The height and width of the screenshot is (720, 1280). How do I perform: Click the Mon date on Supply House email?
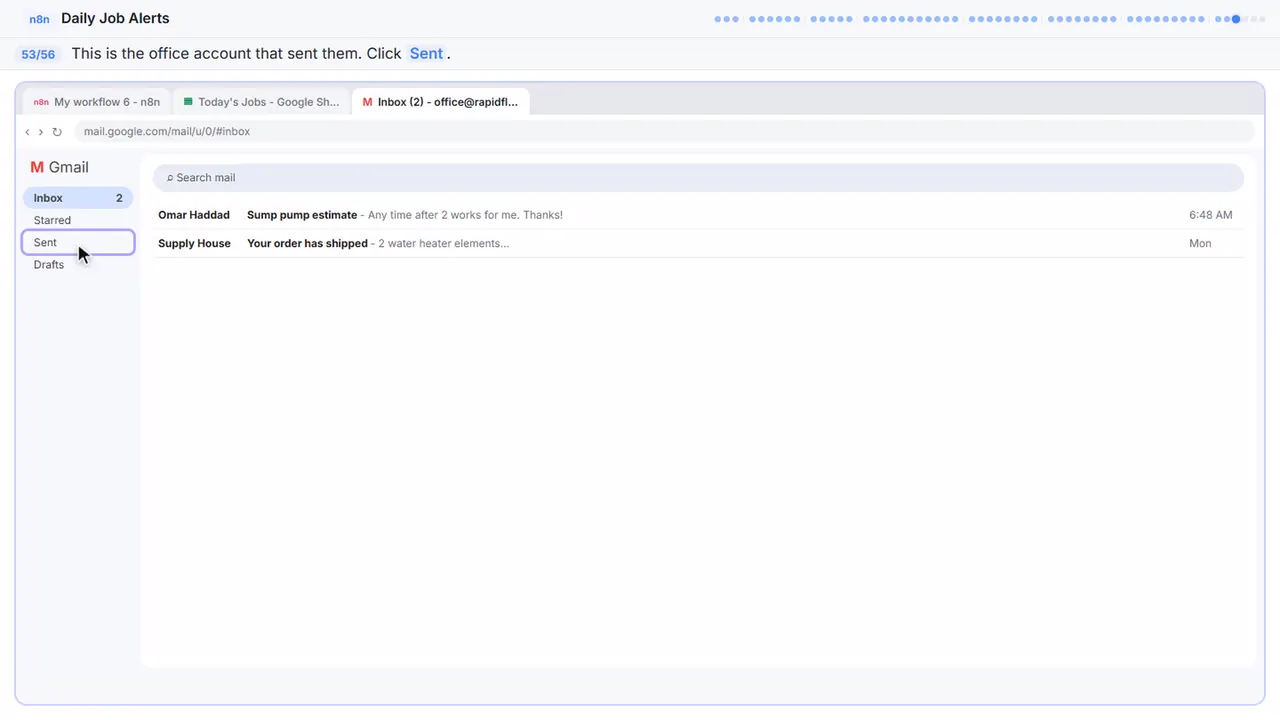[1200, 243]
